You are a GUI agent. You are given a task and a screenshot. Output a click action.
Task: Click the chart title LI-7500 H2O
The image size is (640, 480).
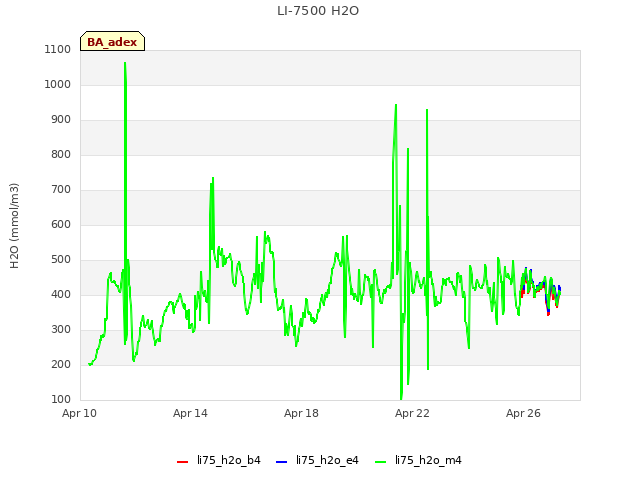[318, 11]
